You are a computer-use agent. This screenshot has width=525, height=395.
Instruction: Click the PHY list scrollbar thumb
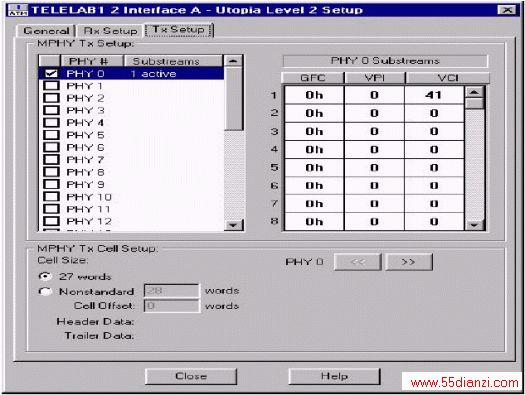pos(233,99)
